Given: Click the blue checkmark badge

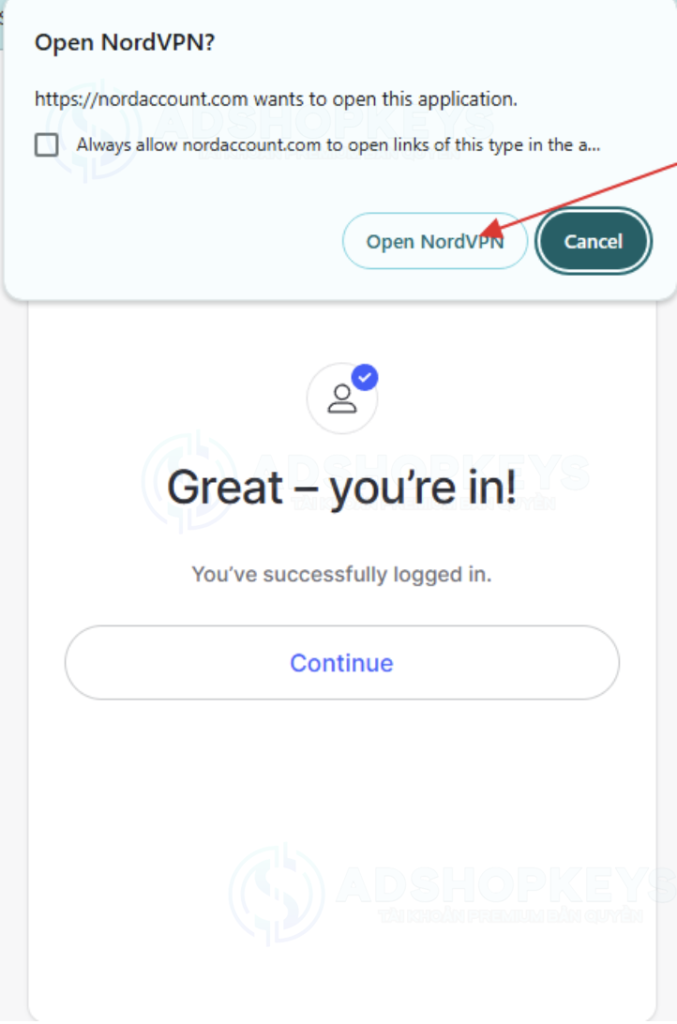Looking at the screenshot, I should coord(364,377).
